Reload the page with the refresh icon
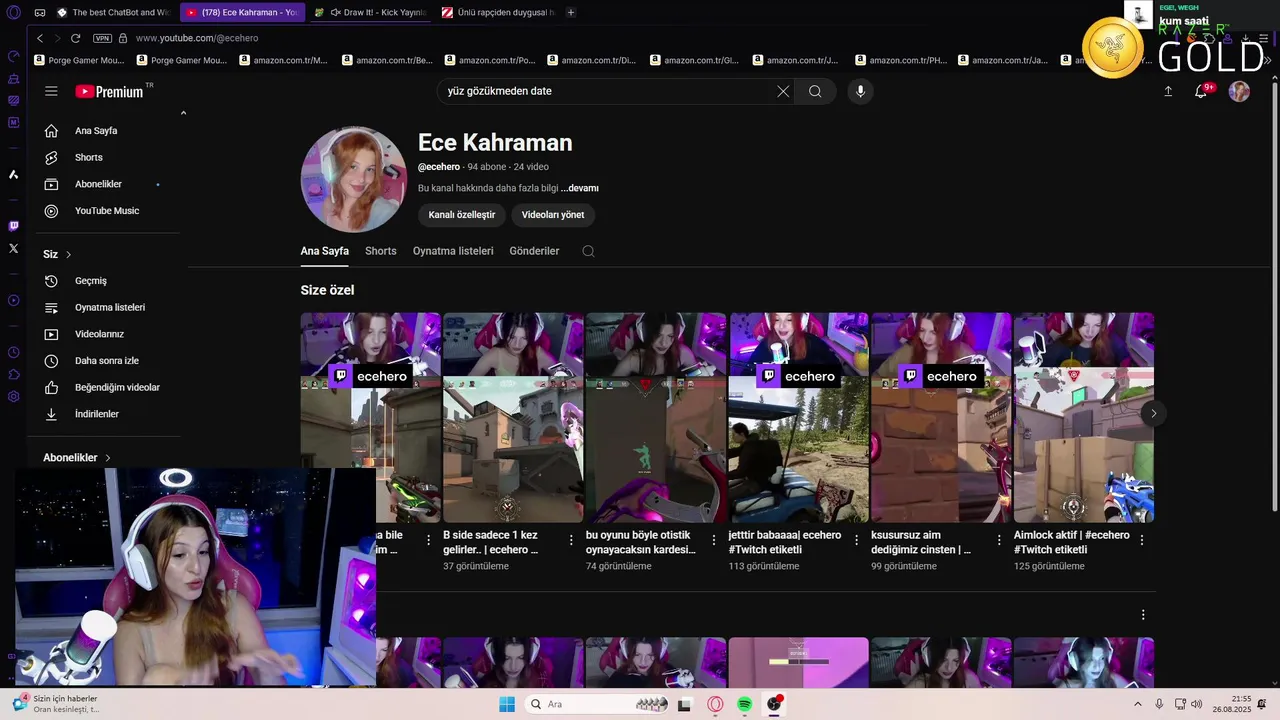 tap(75, 38)
